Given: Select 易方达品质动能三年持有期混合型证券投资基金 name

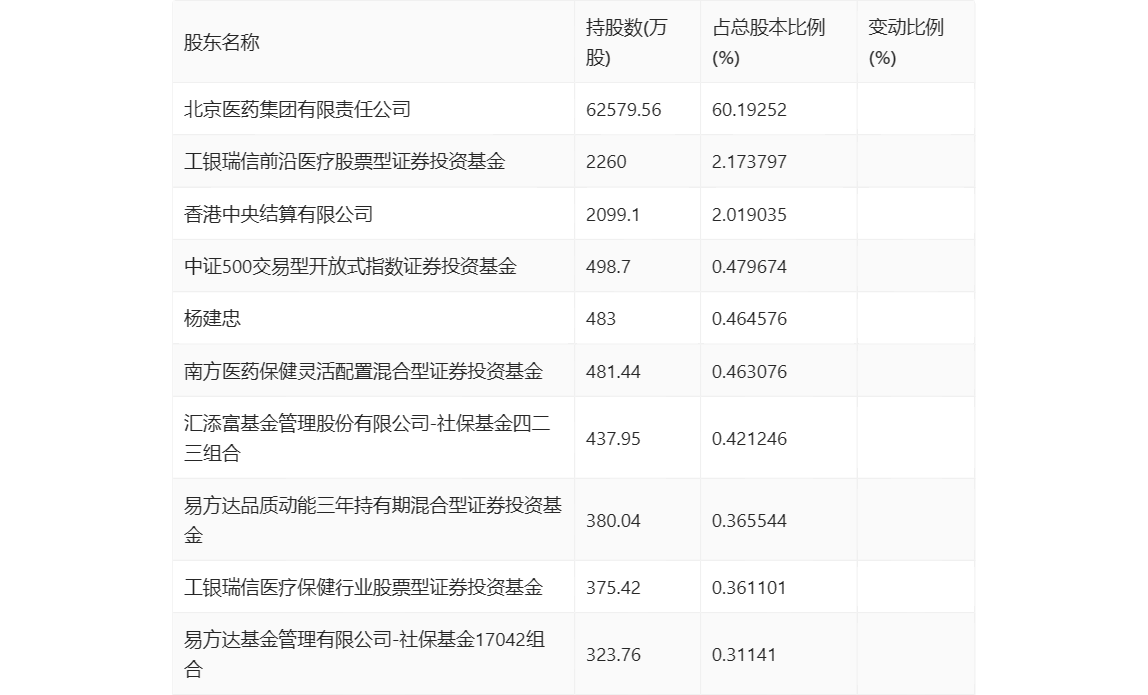Looking at the screenshot, I should [373, 520].
